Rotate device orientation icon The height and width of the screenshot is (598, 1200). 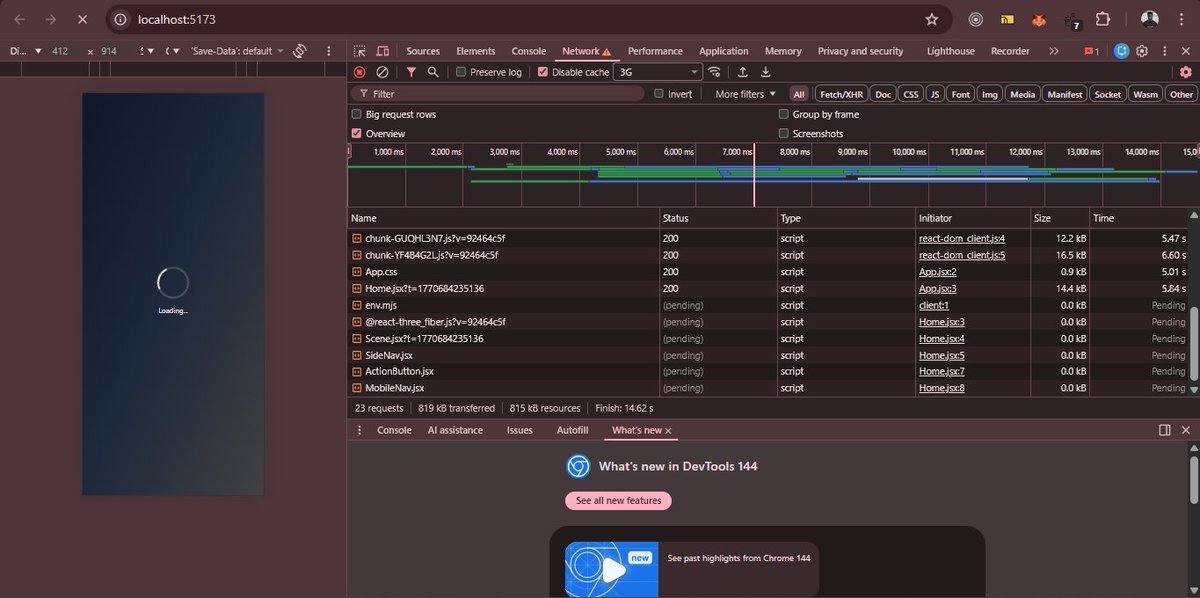click(298, 50)
